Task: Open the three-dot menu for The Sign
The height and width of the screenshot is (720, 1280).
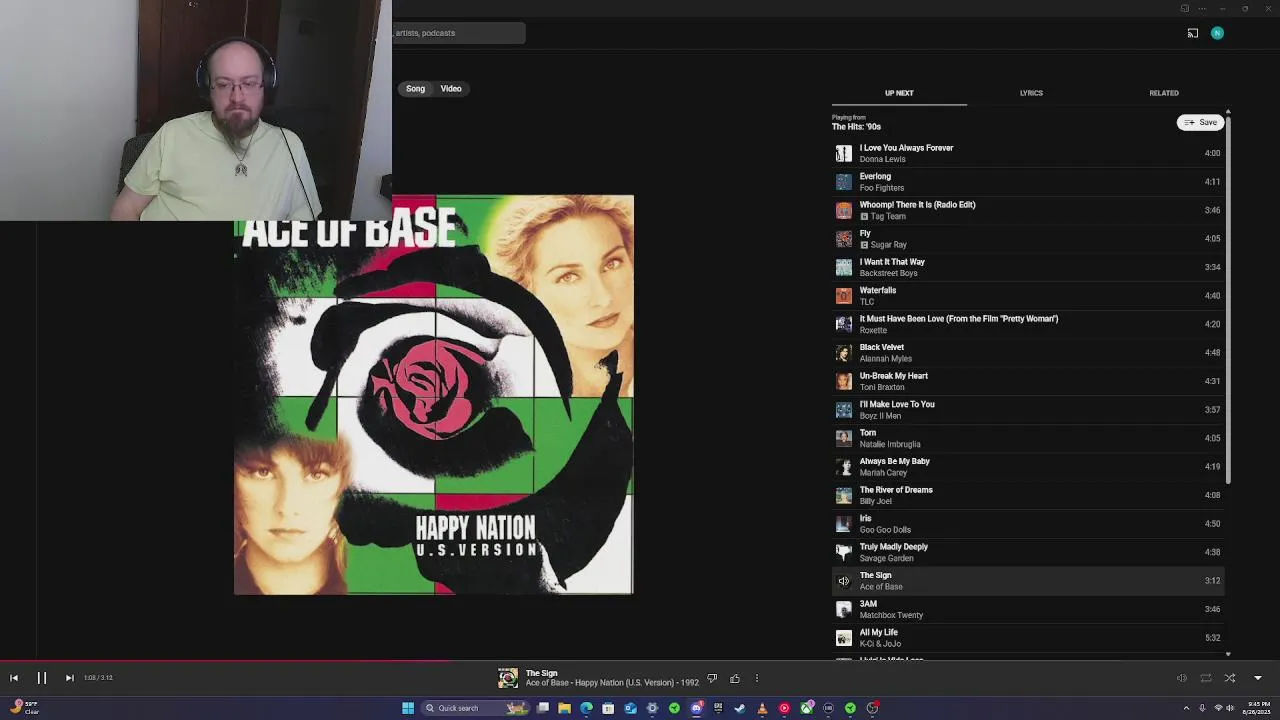Action: coord(757,678)
